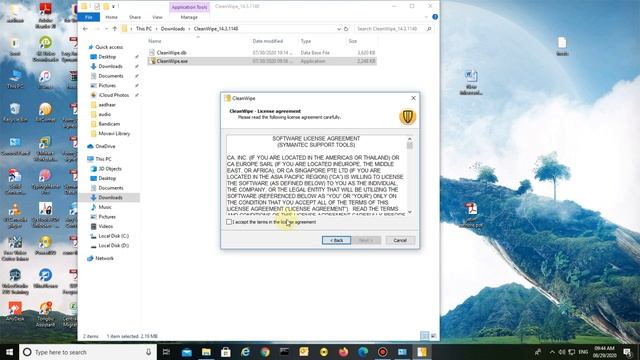Open Mail app from taskbar
The height and width of the screenshot is (360, 640).
point(187,352)
